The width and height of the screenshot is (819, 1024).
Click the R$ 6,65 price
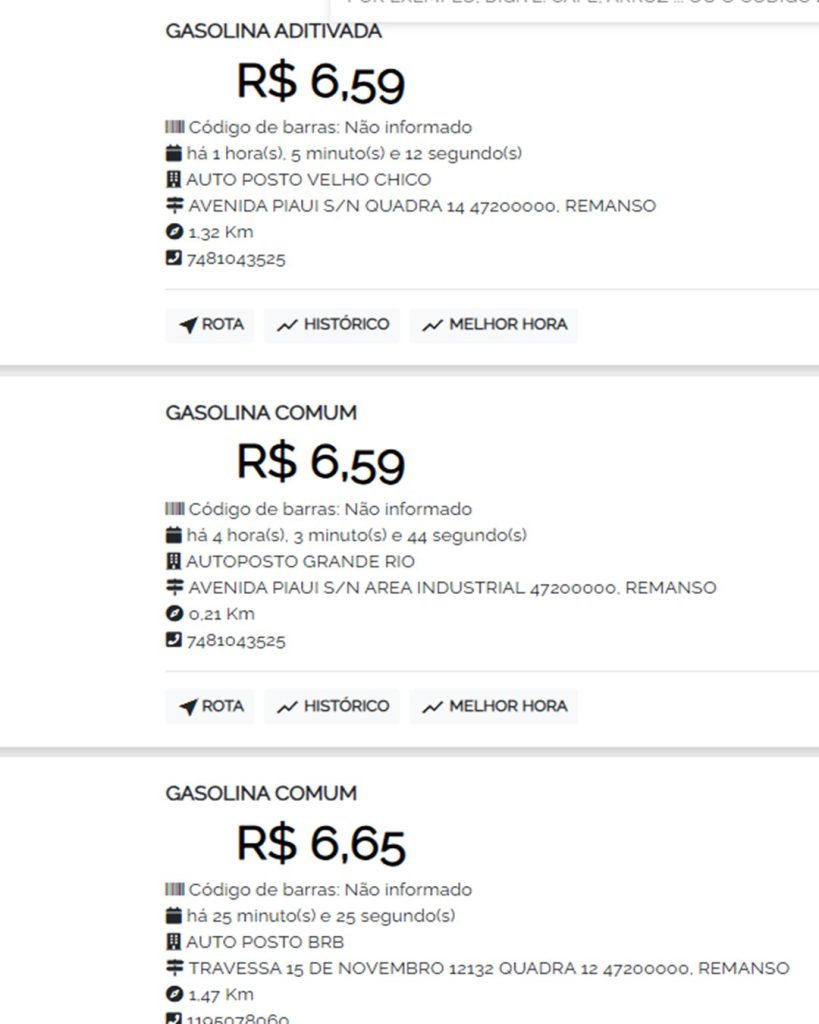320,845
